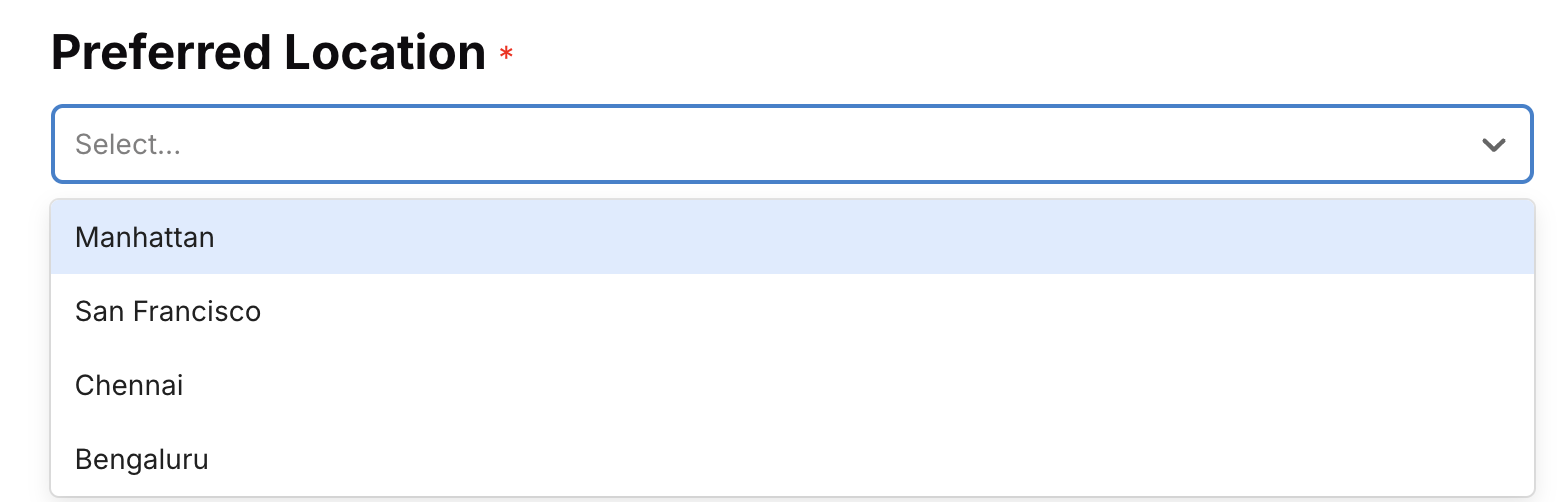The height and width of the screenshot is (502, 1566).
Task: Select Manhattan from the location list
Action: [x=145, y=238]
